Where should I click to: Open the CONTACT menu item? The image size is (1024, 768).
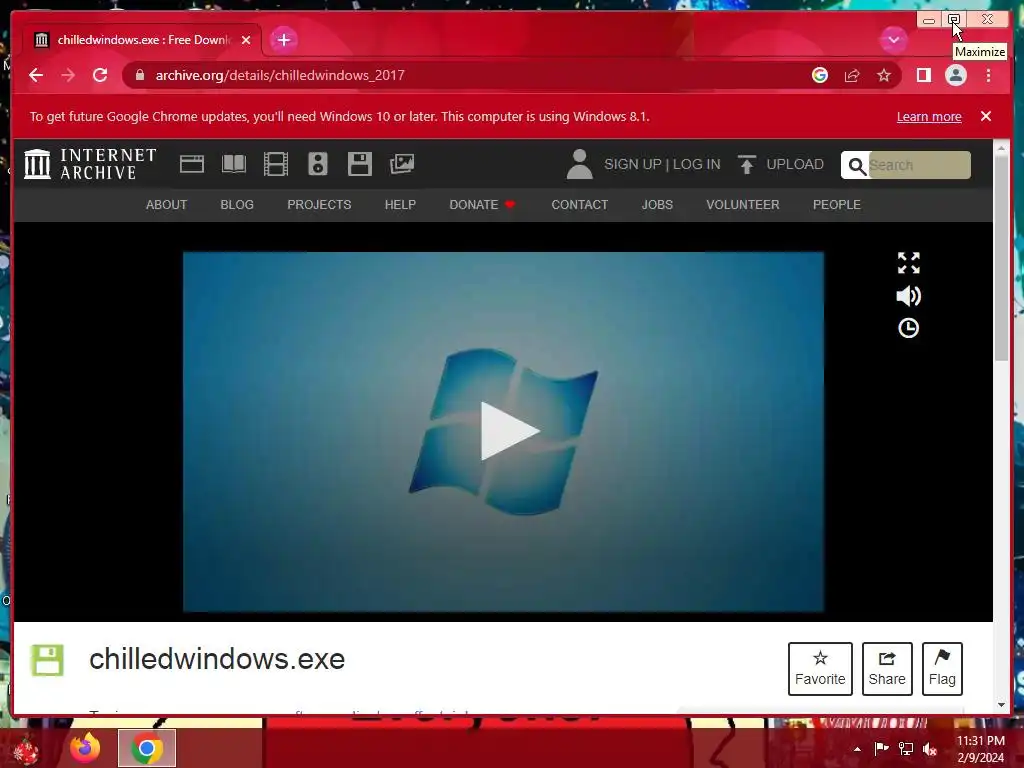click(579, 204)
